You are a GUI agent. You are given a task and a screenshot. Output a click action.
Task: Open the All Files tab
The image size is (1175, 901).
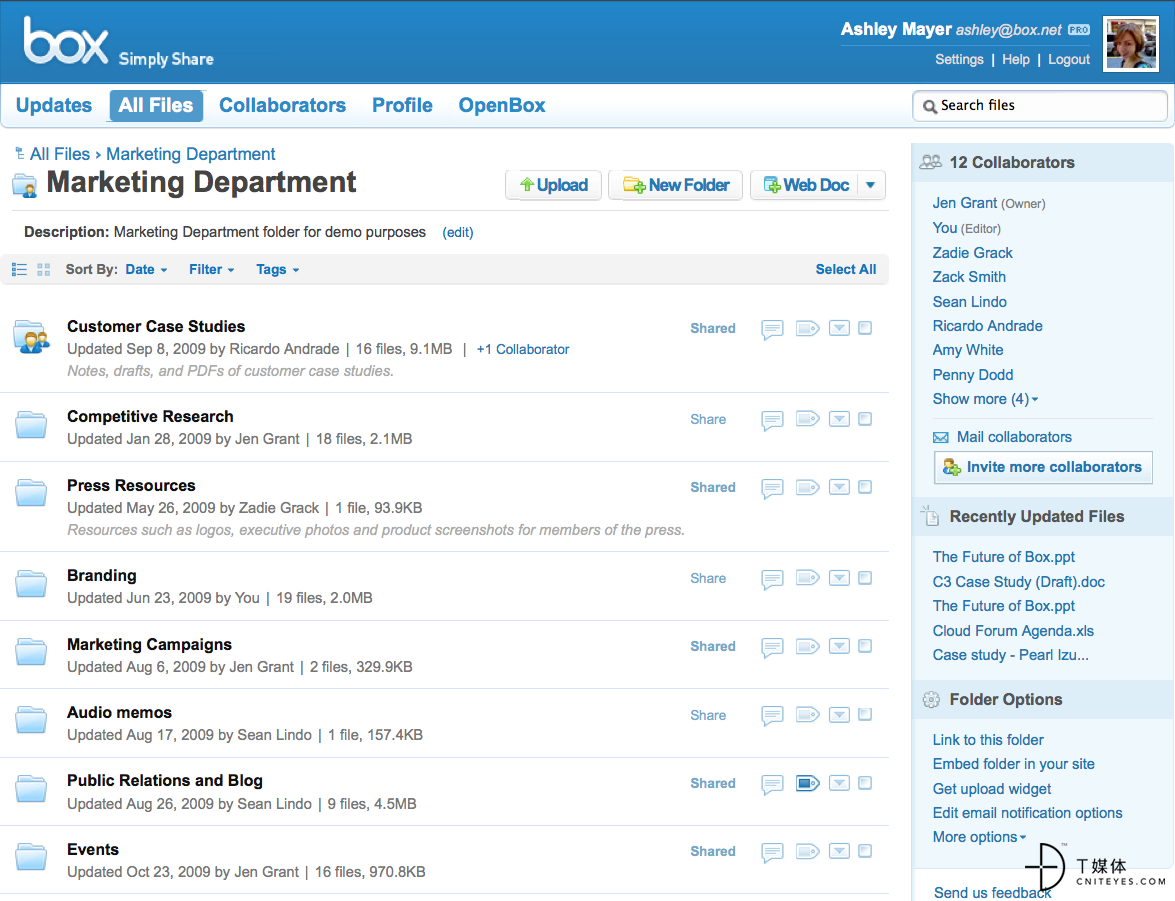(156, 106)
